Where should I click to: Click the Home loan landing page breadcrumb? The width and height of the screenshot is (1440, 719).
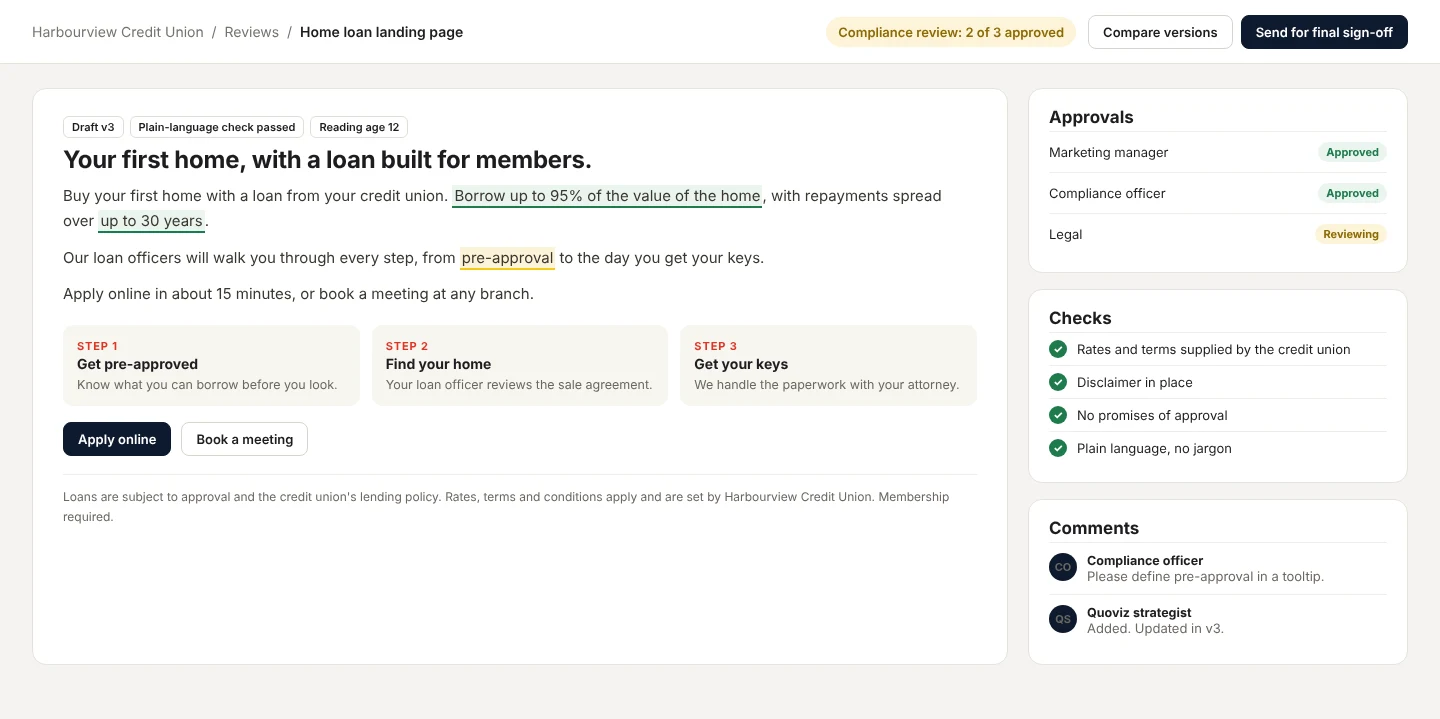(381, 32)
